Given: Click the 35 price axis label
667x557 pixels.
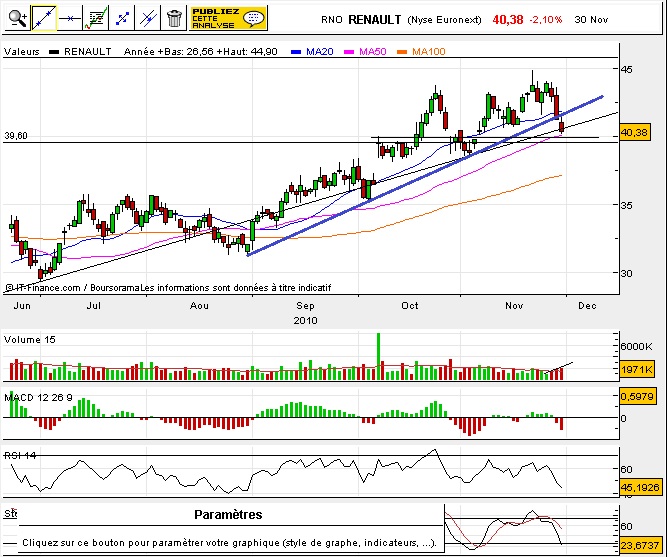Looking at the screenshot, I should pos(627,205).
